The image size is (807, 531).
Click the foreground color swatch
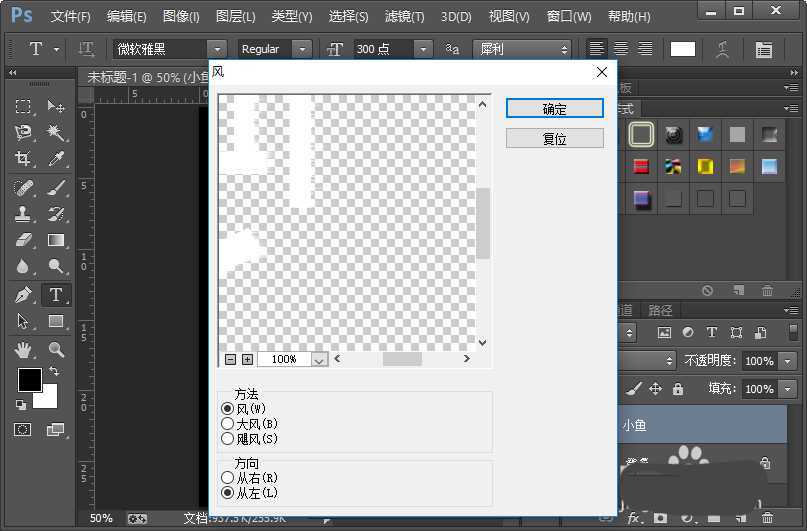(29, 380)
